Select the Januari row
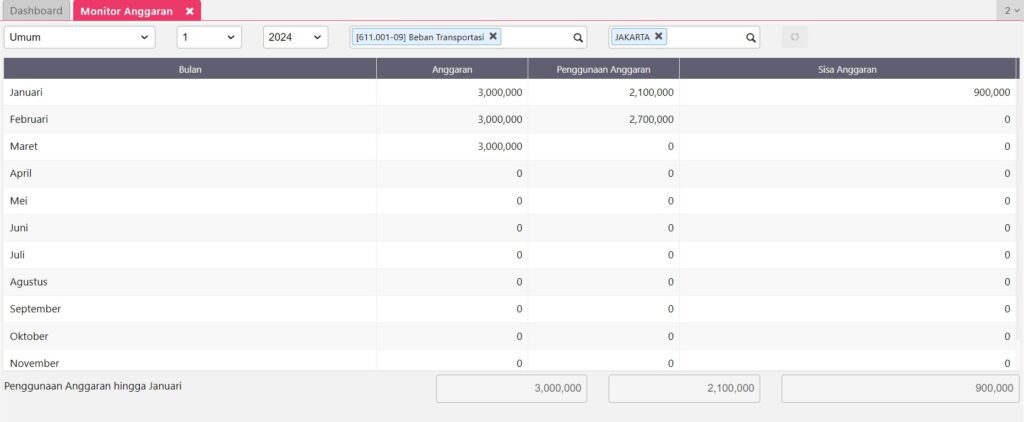The height and width of the screenshot is (422, 1024). pyautogui.click(x=190, y=92)
